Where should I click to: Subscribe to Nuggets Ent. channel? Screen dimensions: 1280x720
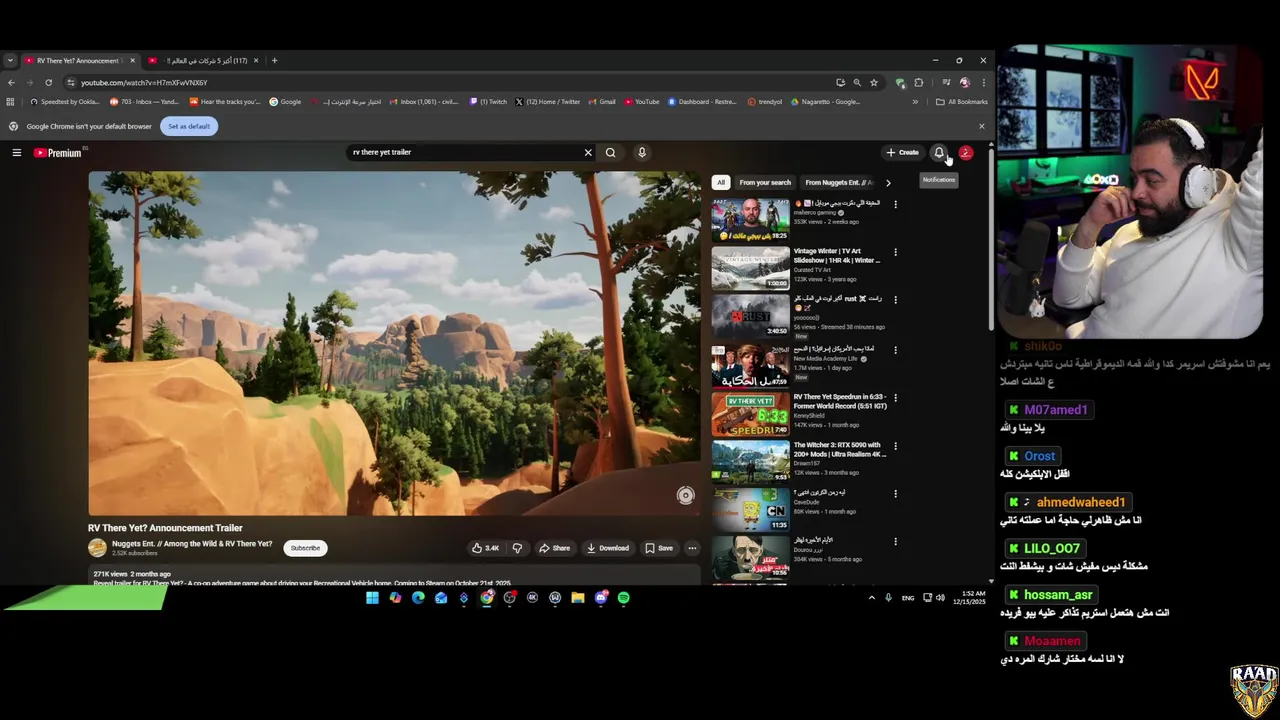[305, 548]
